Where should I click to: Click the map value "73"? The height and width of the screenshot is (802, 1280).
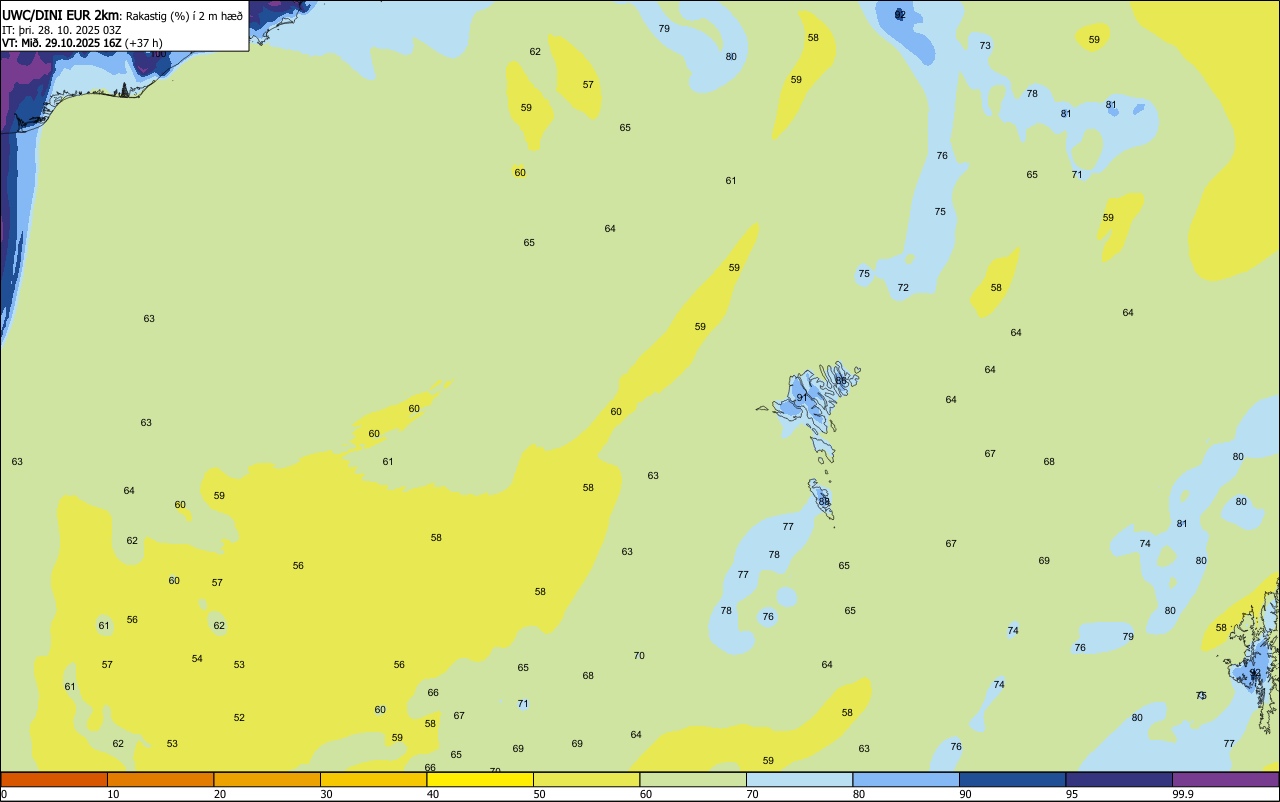point(985,45)
